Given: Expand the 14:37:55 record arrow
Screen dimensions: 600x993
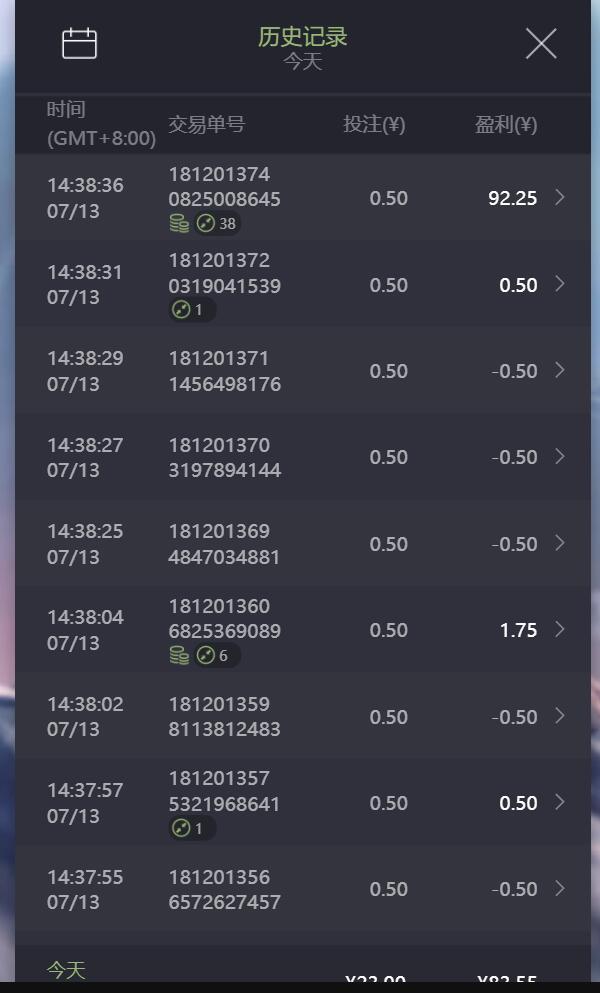Looking at the screenshot, I should tap(560, 888).
